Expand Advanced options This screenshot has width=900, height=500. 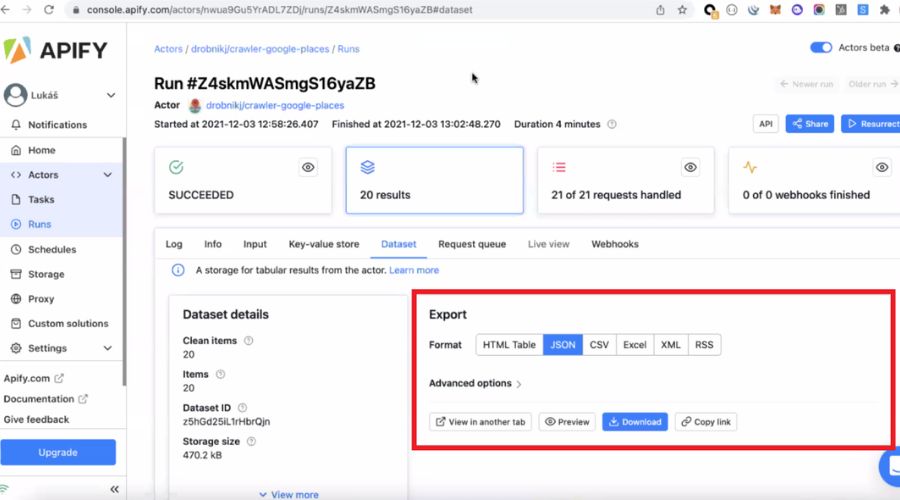tap(475, 383)
